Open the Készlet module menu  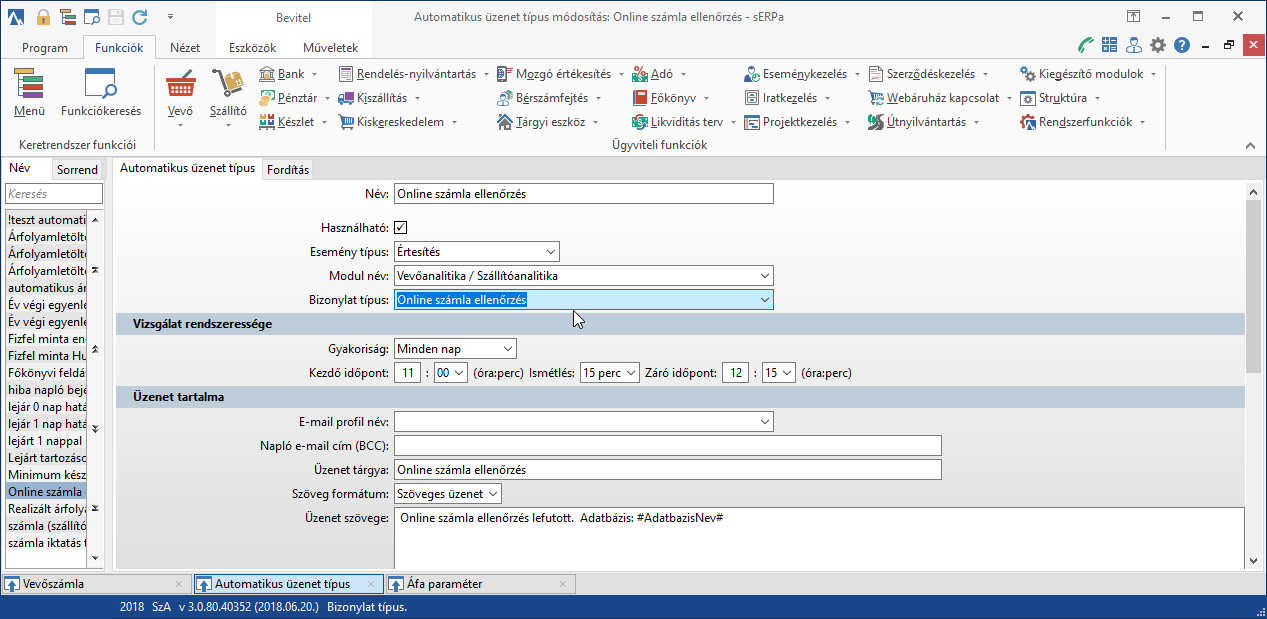(293, 122)
